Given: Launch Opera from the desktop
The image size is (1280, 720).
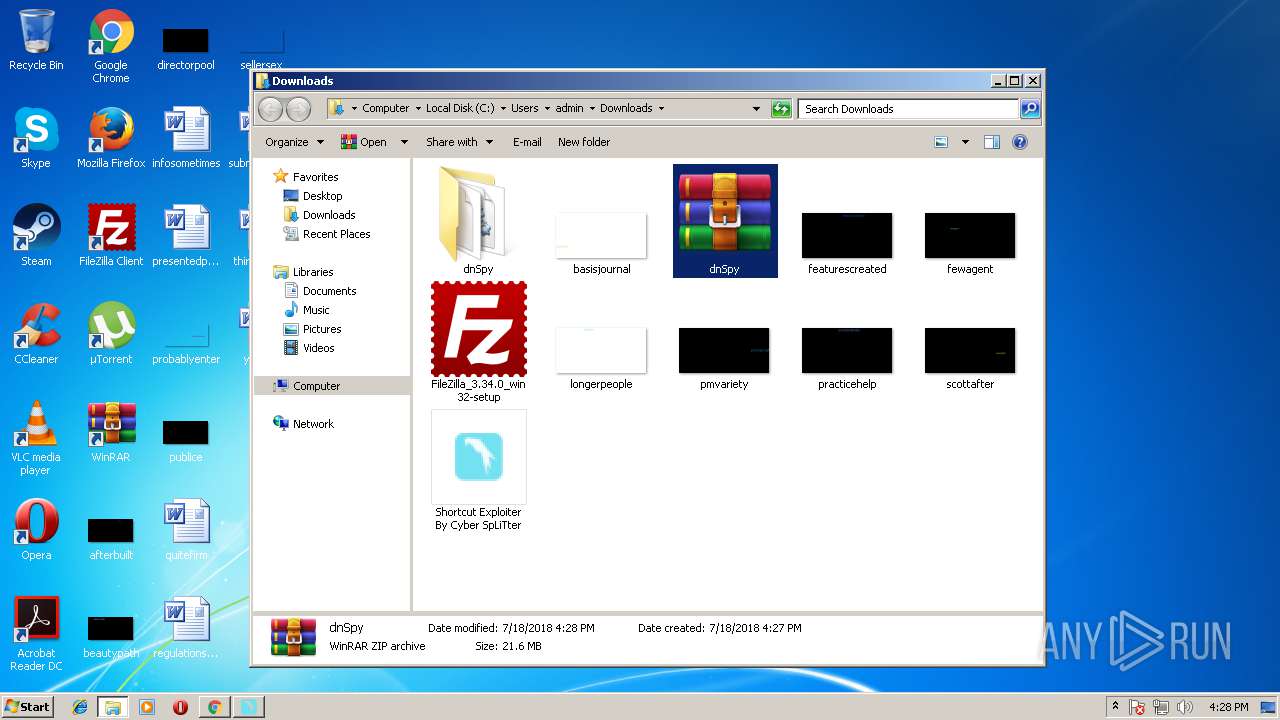Looking at the screenshot, I should click(x=36, y=530).
